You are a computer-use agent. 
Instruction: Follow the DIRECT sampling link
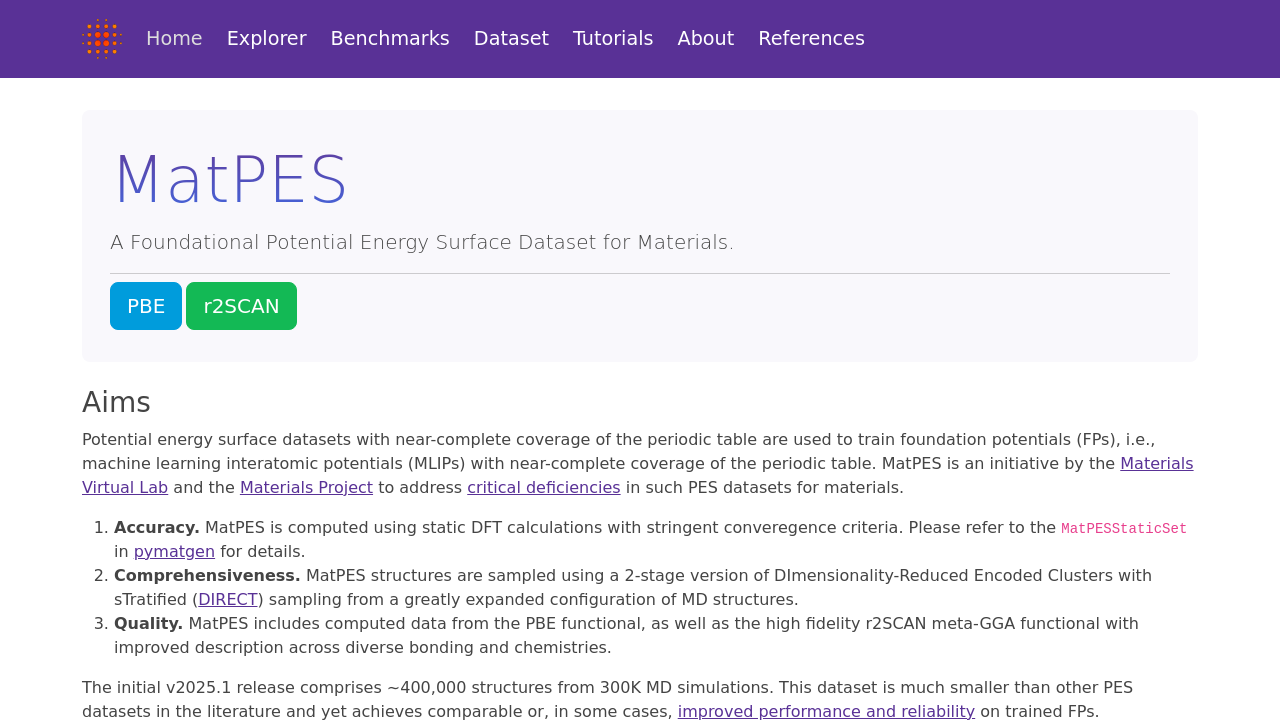tap(228, 600)
